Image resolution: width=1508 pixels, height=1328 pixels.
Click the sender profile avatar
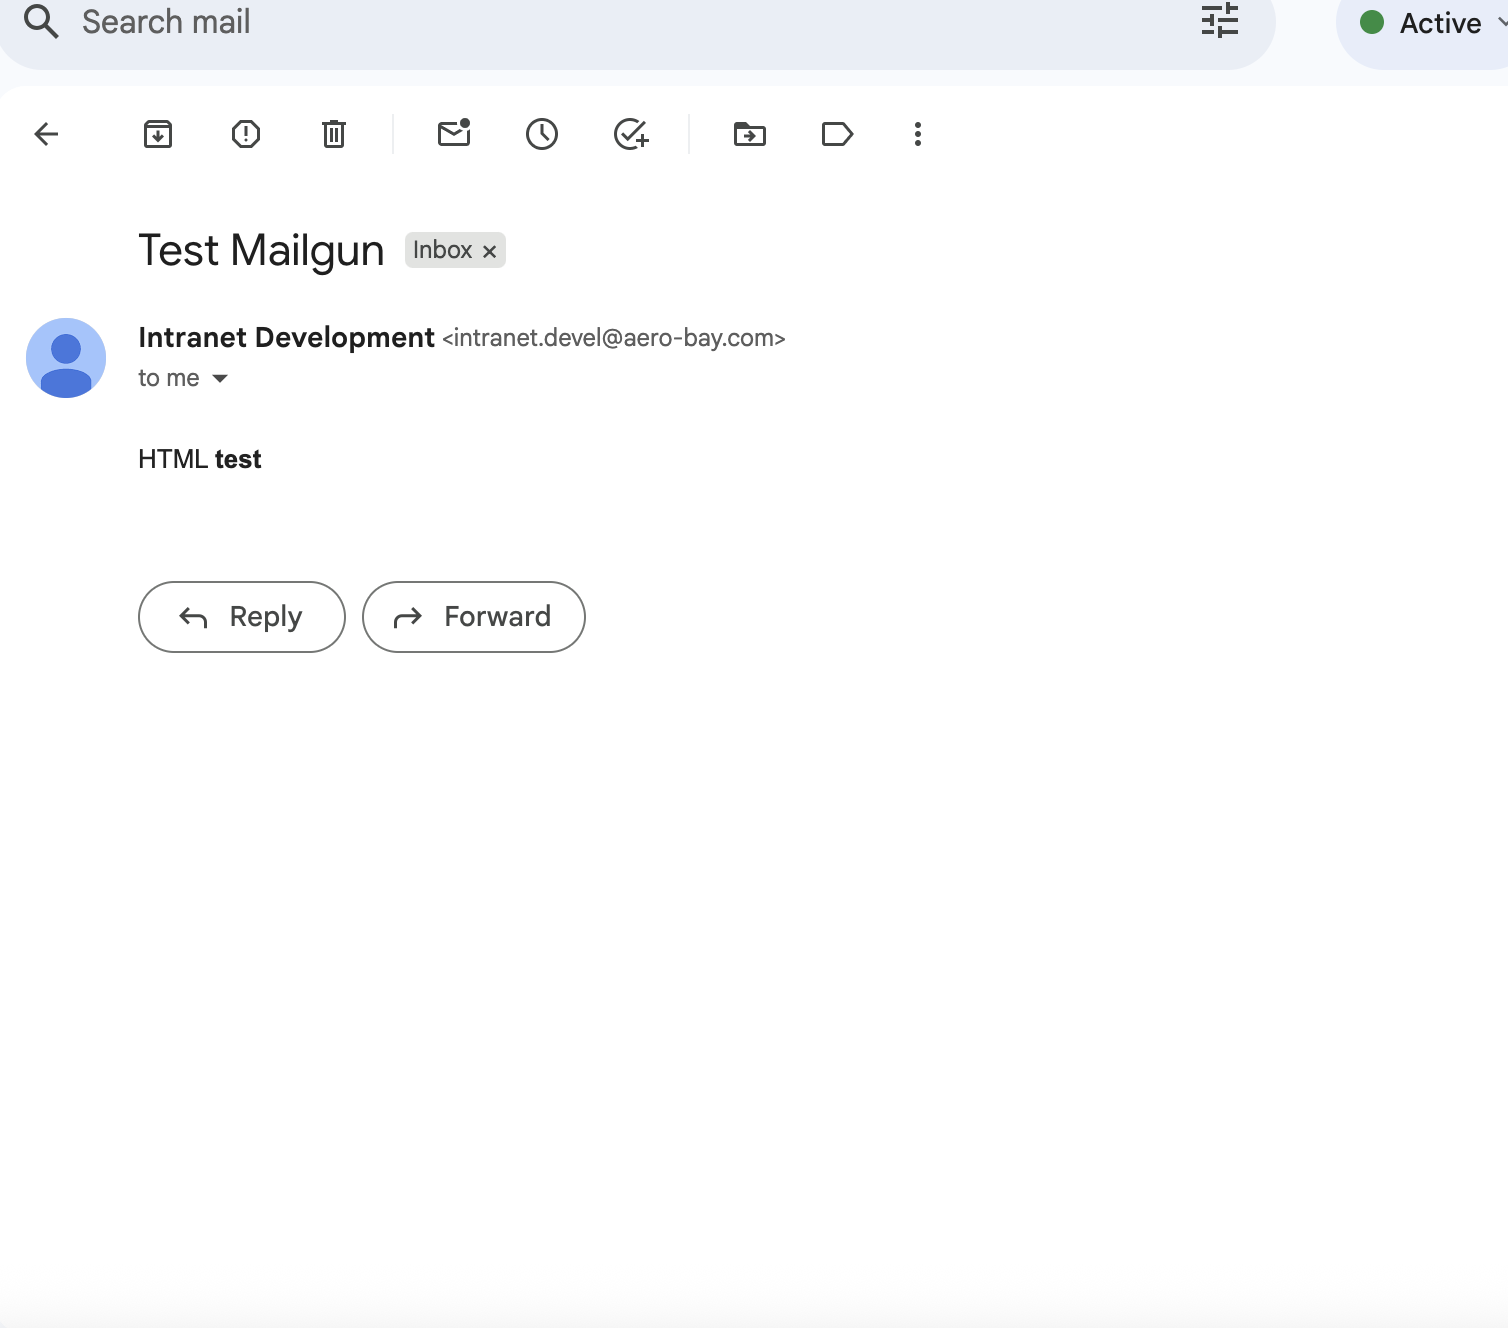coord(66,358)
